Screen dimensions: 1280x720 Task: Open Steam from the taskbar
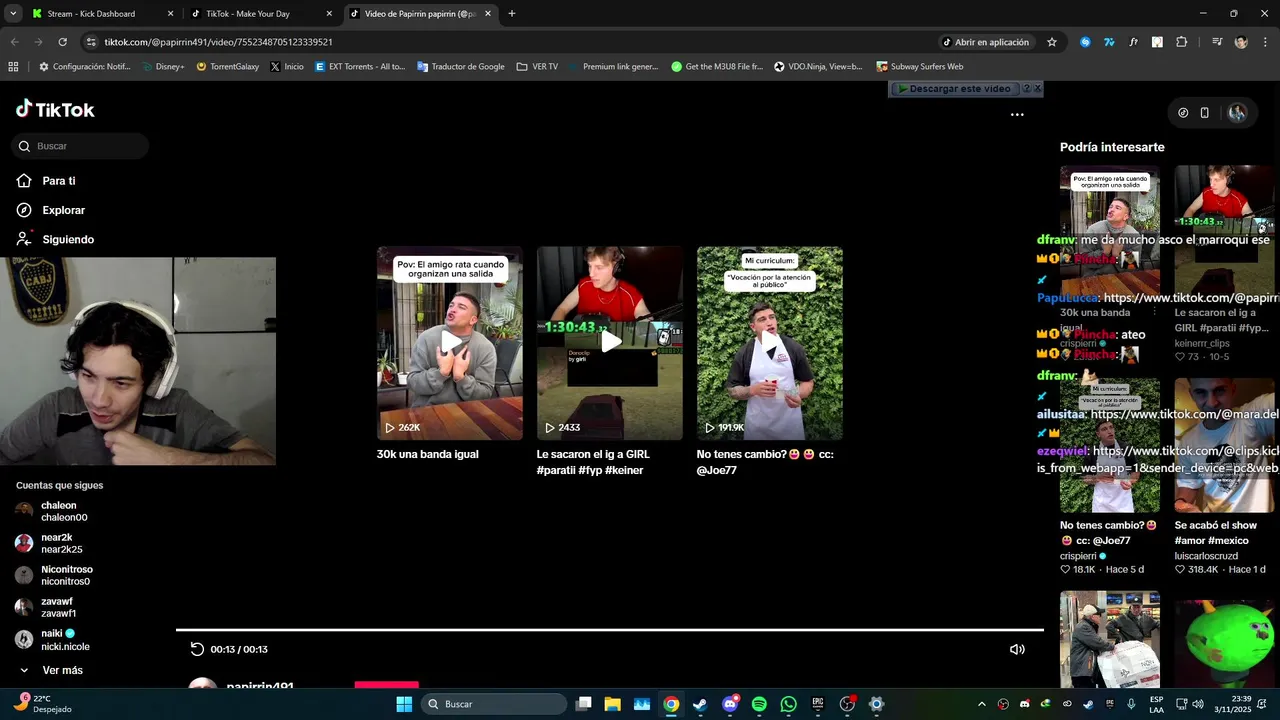[x=700, y=704]
